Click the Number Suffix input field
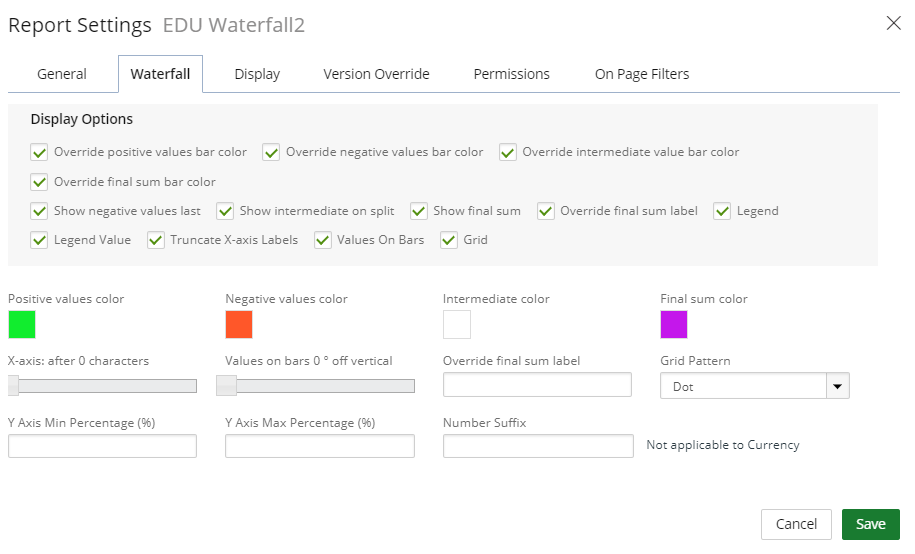The image size is (915, 554). point(538,446)
